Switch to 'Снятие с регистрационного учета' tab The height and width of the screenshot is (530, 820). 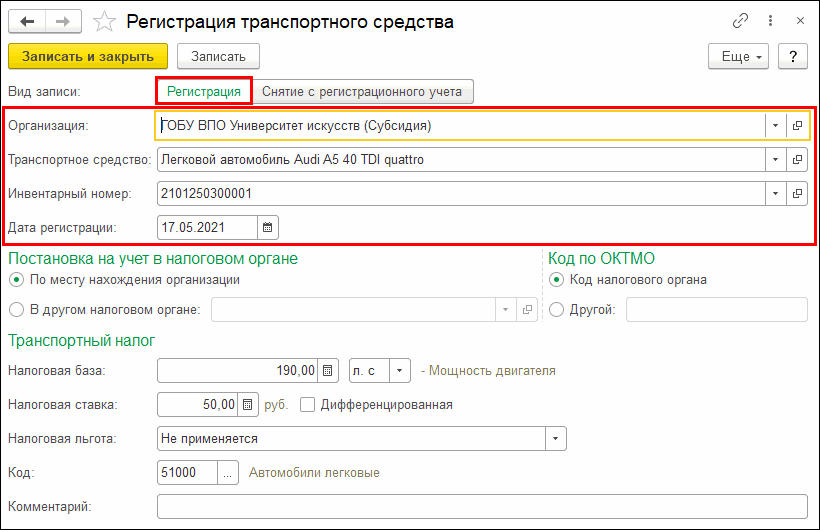click(x=362, y=92)
